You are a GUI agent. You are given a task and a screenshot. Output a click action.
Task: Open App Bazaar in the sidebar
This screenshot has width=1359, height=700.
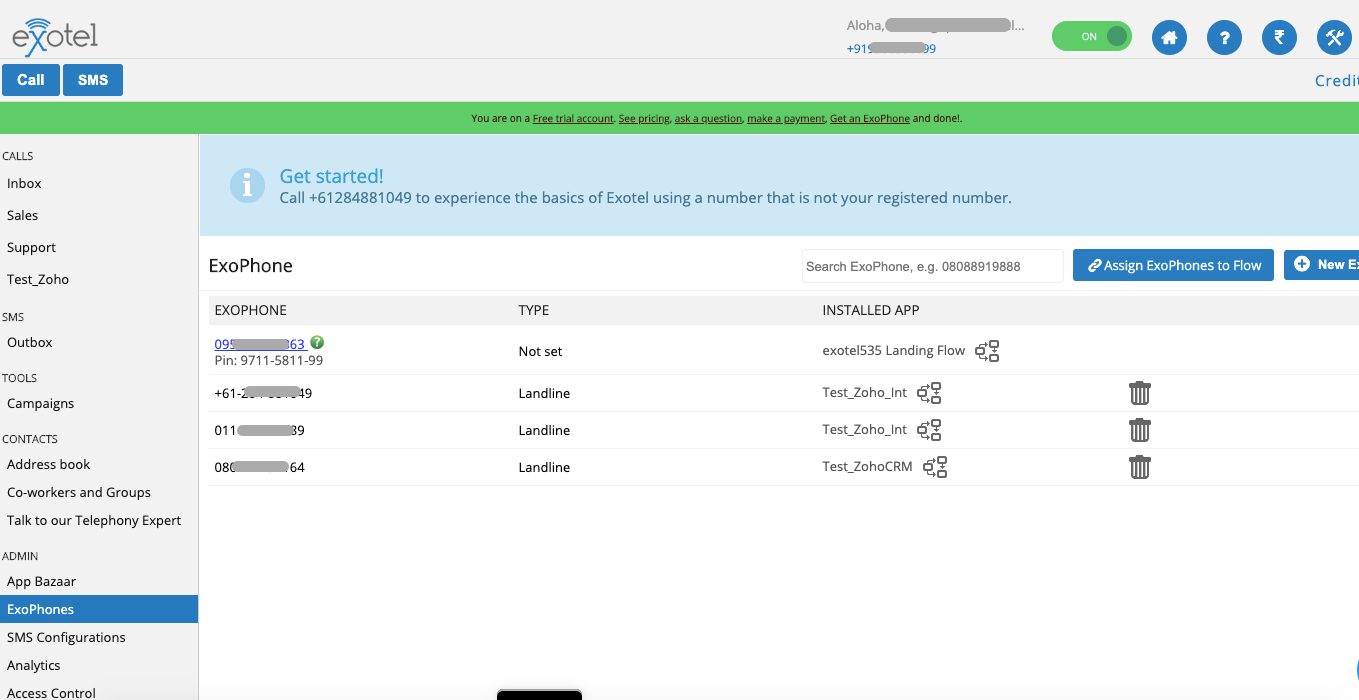pyautogui.click(x=41, y=581)
